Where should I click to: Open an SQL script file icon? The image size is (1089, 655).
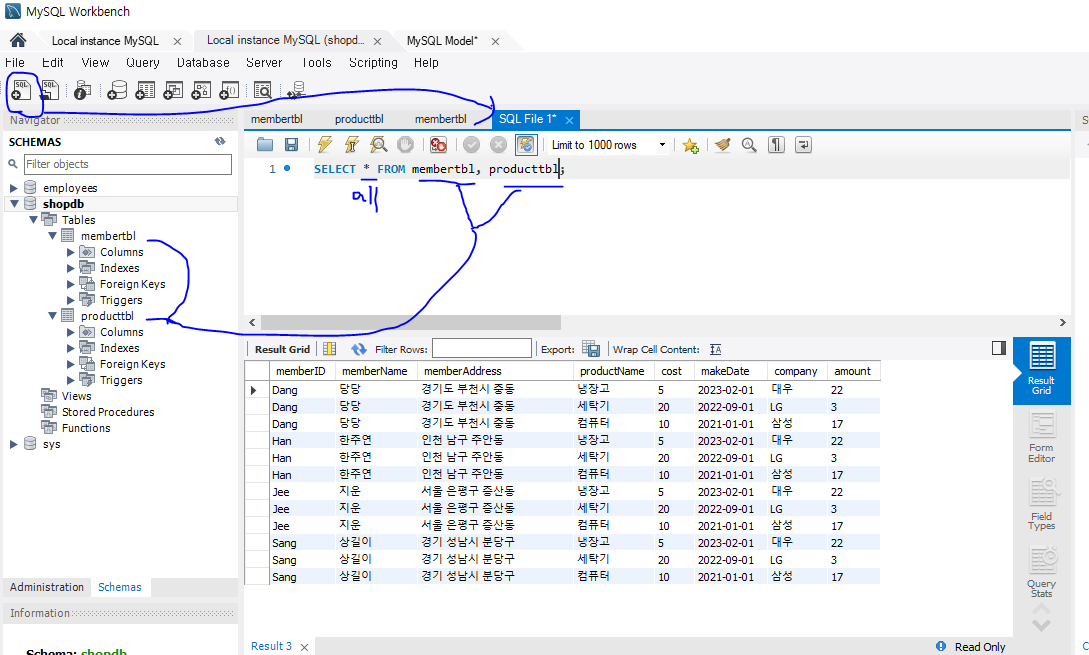[49, 90]
